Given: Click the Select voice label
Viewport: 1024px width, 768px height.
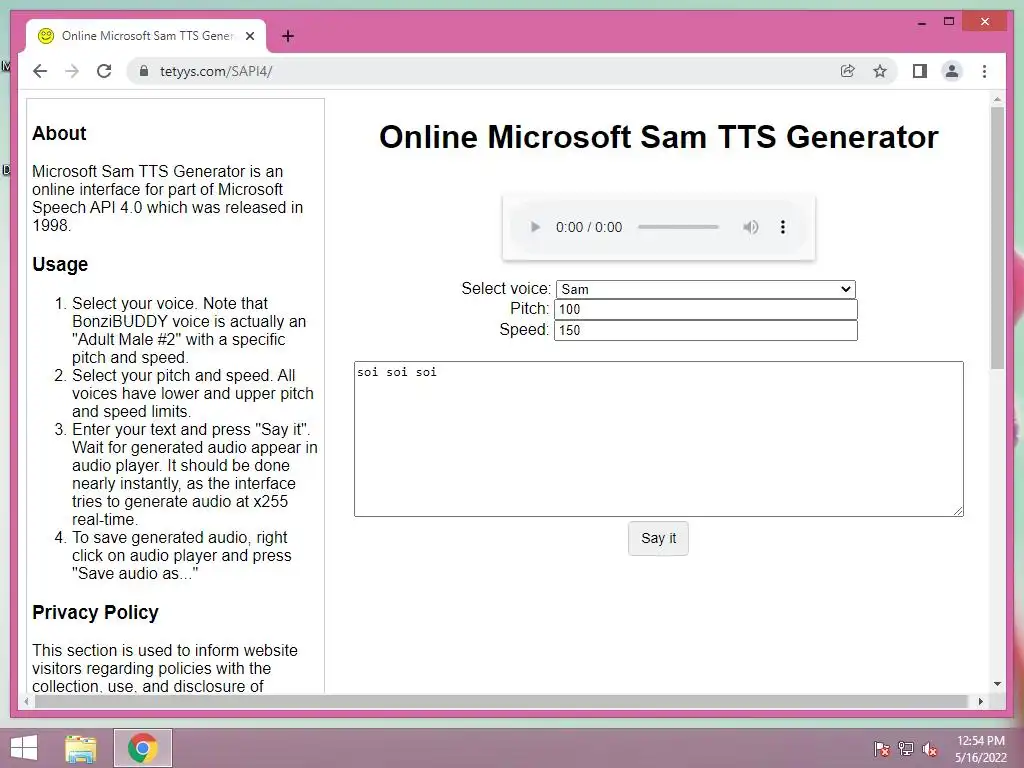Looking at the screenshot, I should 506,289.
